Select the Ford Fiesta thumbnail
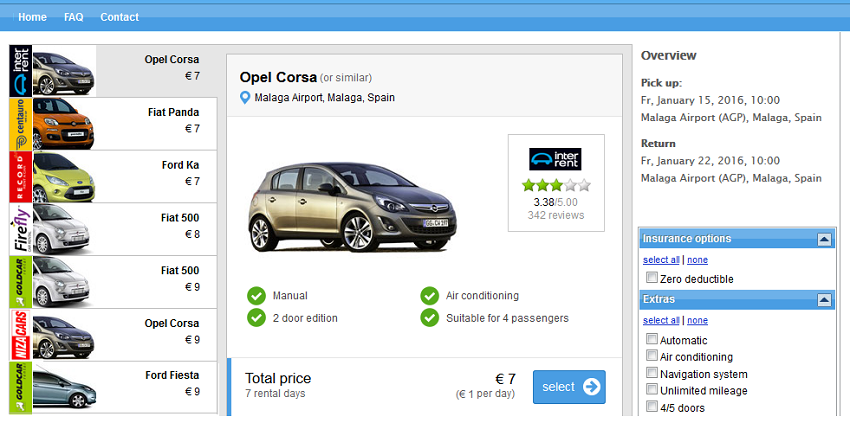850x425 pixels. 64,388
